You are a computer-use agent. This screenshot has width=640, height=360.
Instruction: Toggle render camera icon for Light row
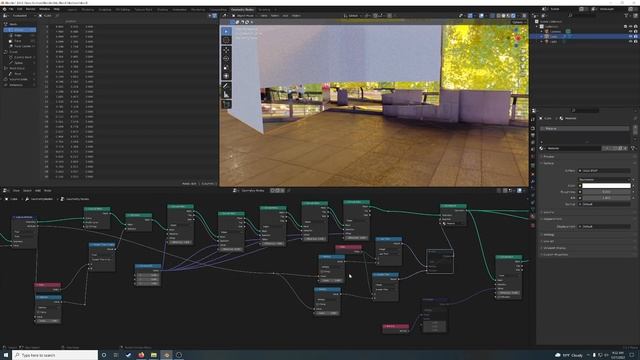coord(636,41)
